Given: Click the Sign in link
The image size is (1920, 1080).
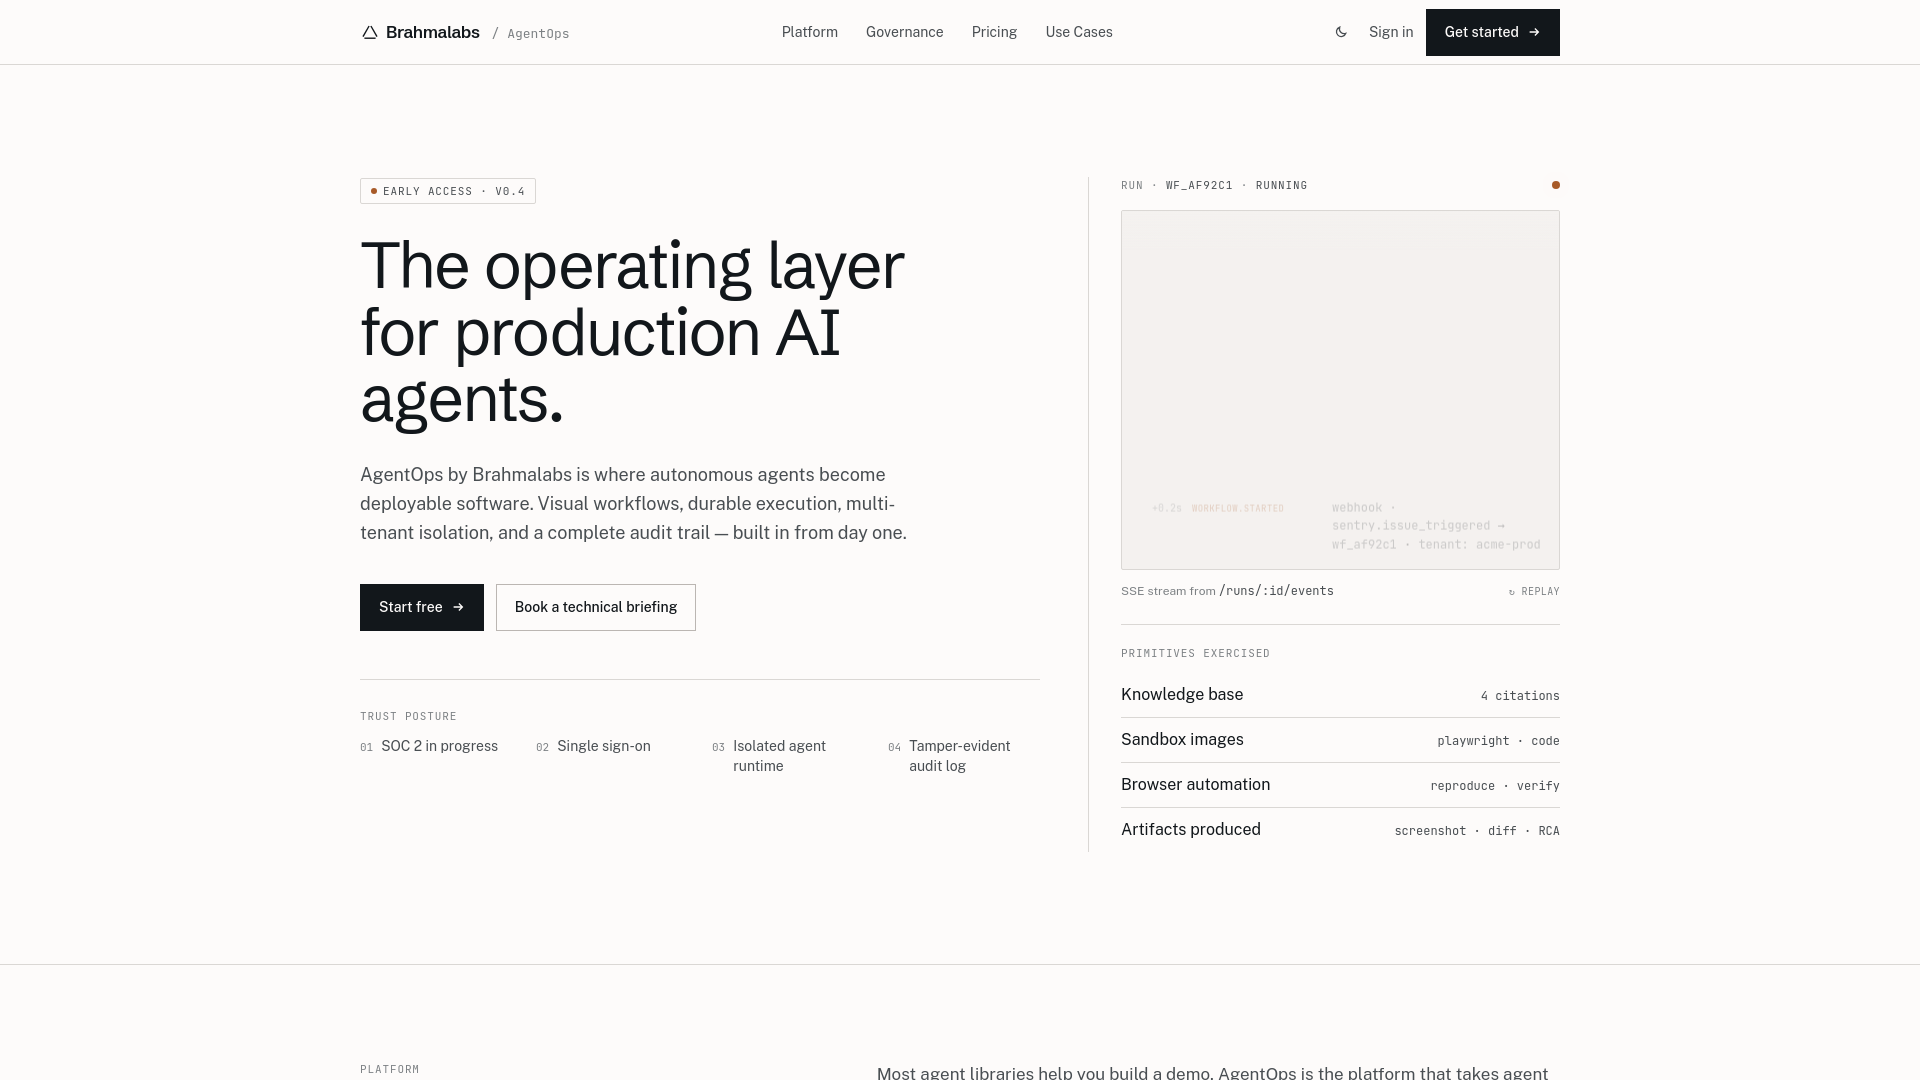Looking at the screenshot, I should coord(1391,32).
